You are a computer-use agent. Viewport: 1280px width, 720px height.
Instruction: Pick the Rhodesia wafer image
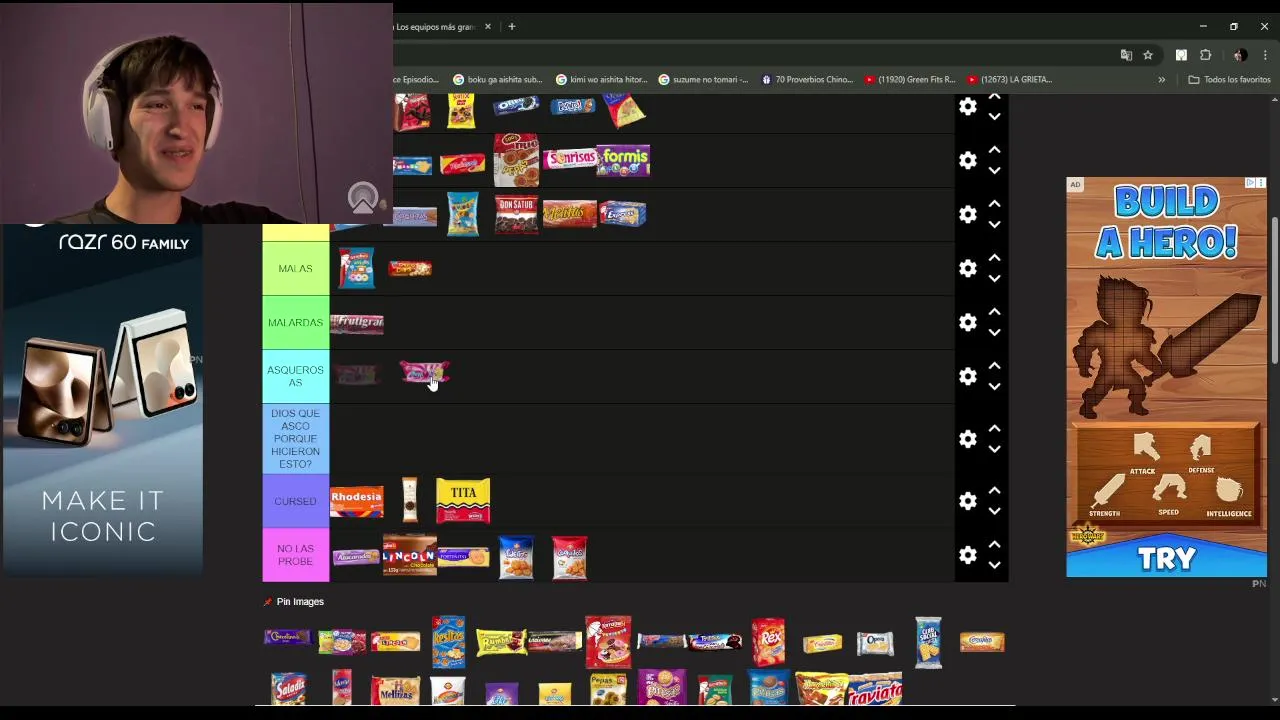point(356,501)
